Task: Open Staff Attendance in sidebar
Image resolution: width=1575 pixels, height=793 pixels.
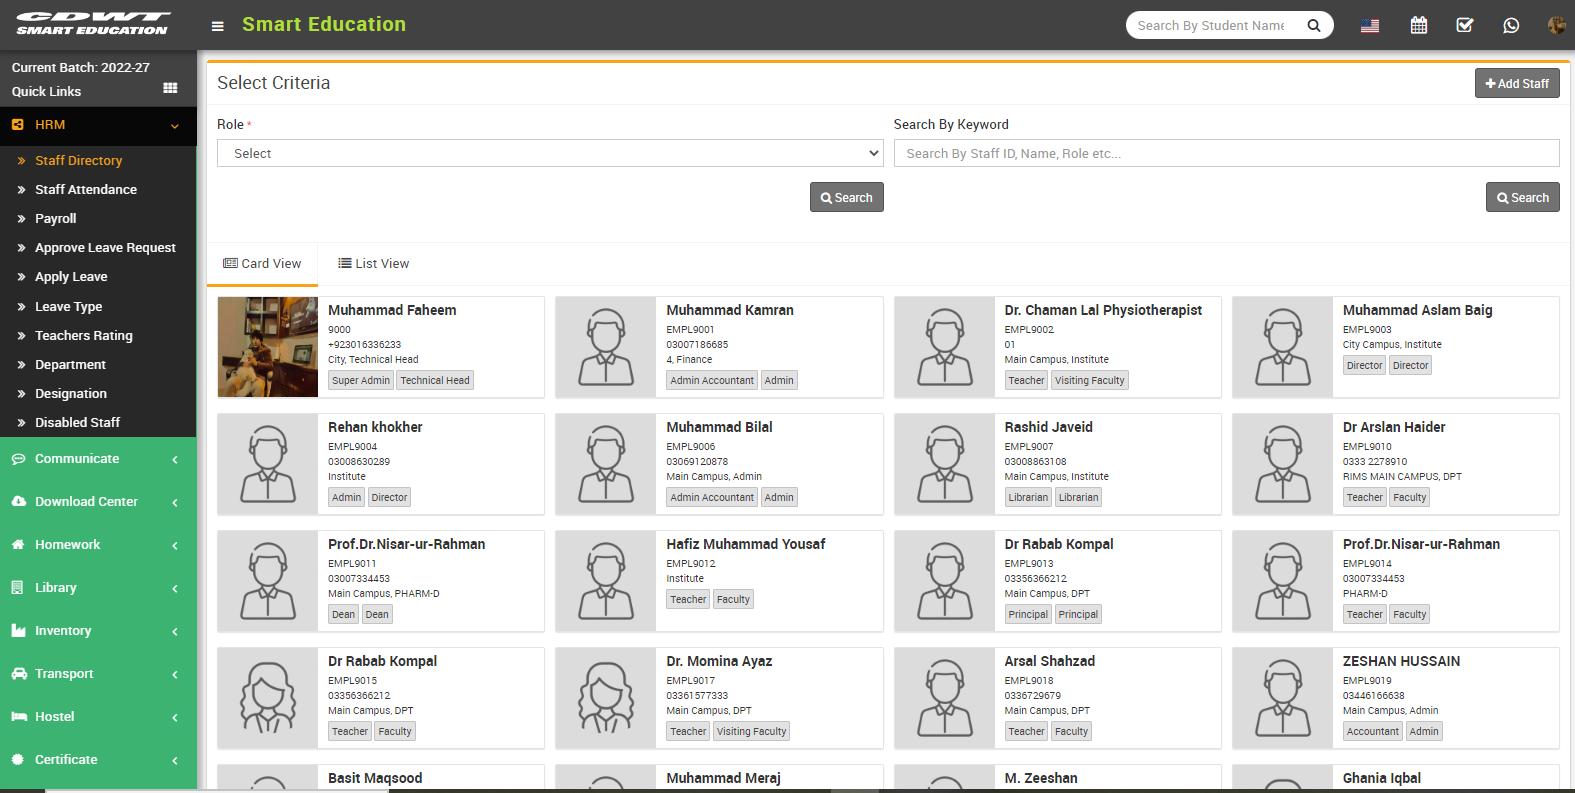Action: tap(86, 190)
